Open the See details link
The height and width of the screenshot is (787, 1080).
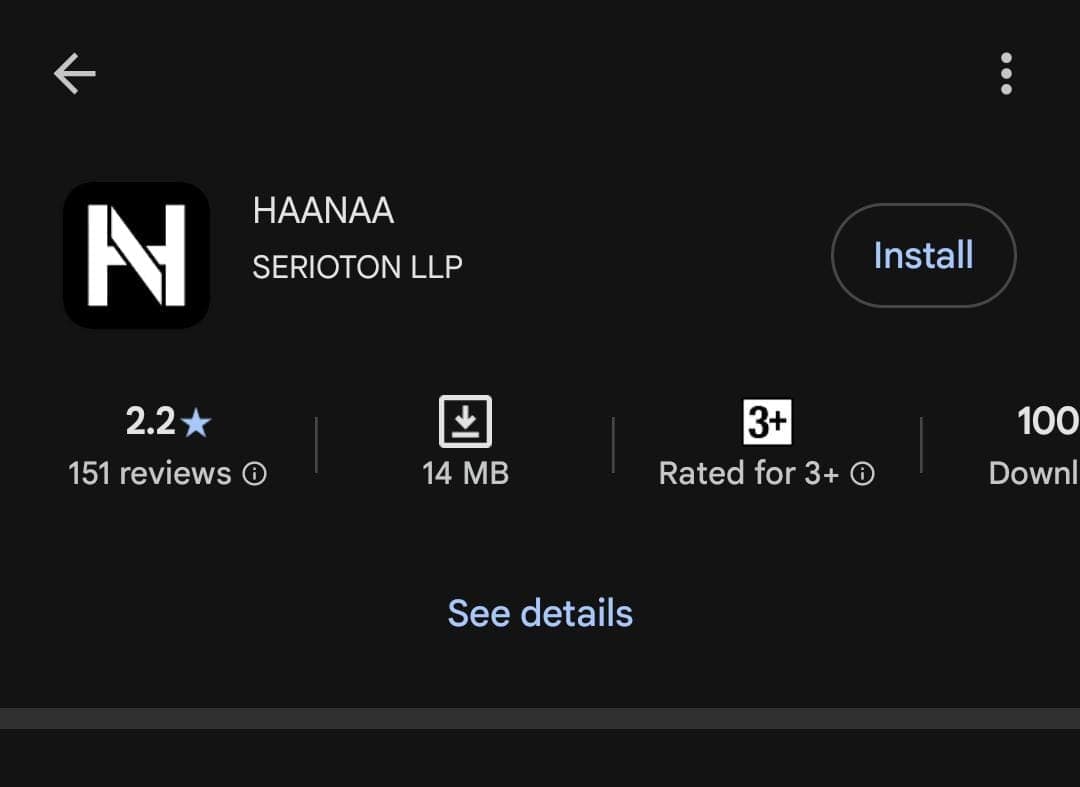click(x=540, y=613)
